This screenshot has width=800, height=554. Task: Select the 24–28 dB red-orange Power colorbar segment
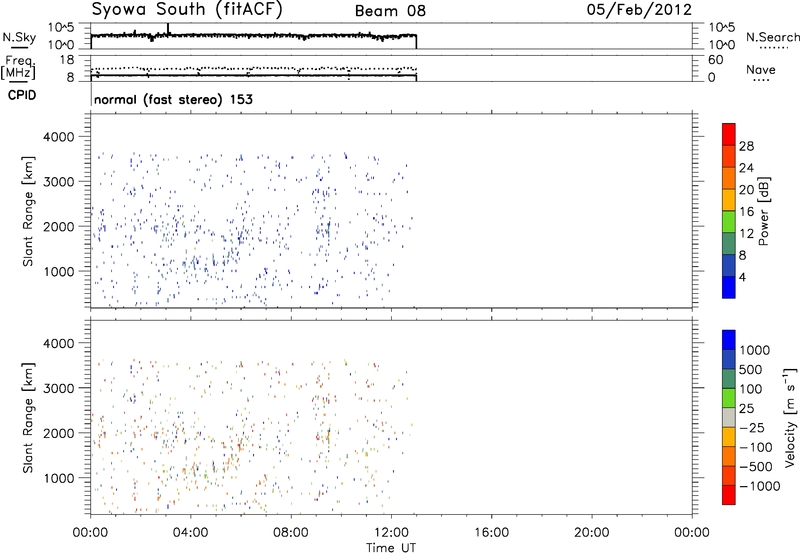pyautogui.click(x=729, y=156)
